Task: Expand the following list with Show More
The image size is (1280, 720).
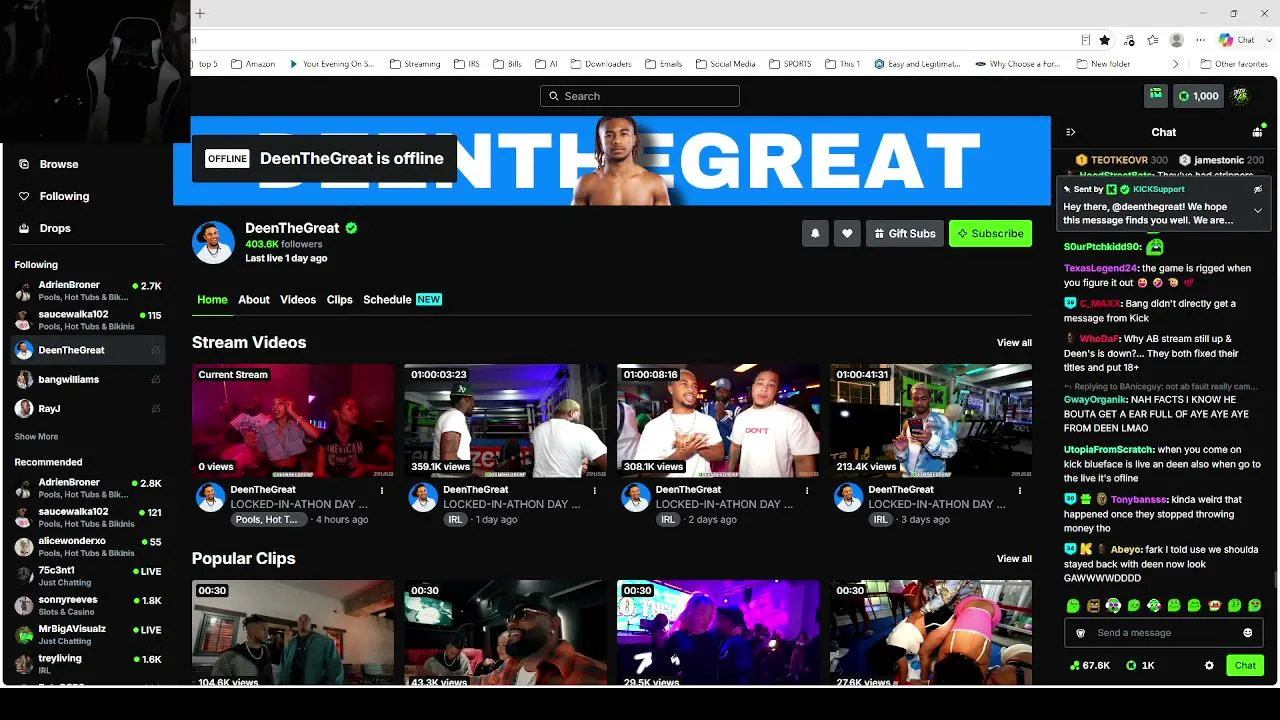Action: click(36, 437)
